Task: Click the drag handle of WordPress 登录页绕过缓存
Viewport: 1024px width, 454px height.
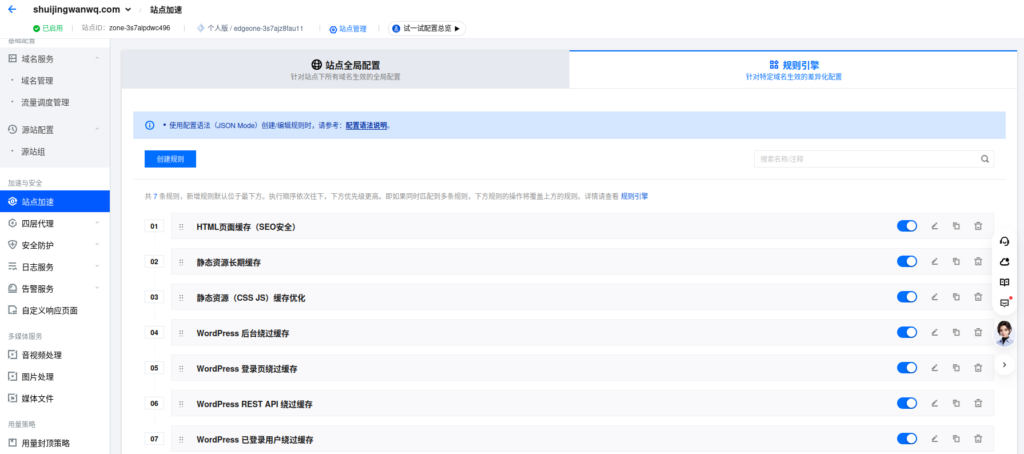Action: (x=181, y=368)
